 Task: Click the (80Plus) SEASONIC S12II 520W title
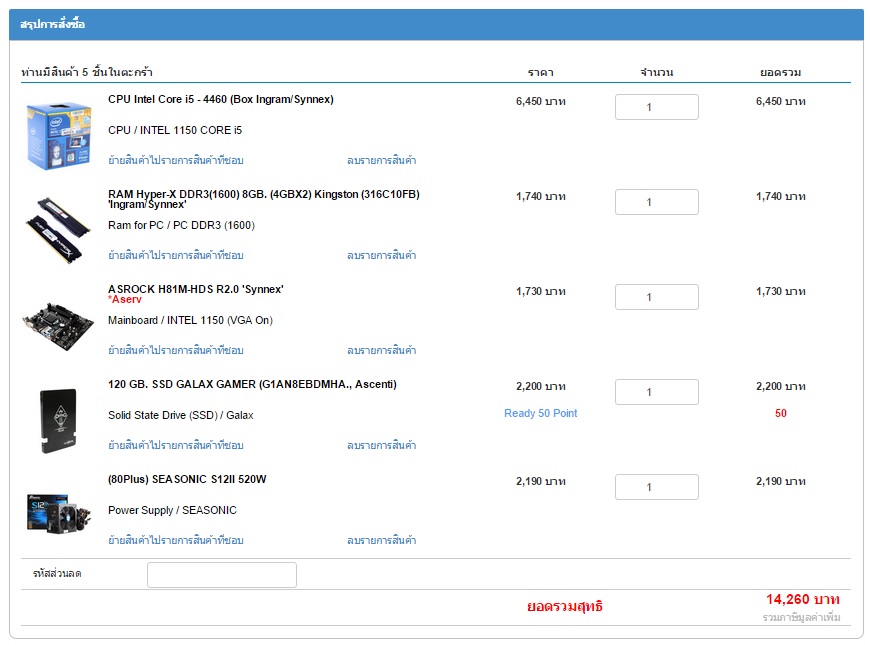[x=187, y=479]
